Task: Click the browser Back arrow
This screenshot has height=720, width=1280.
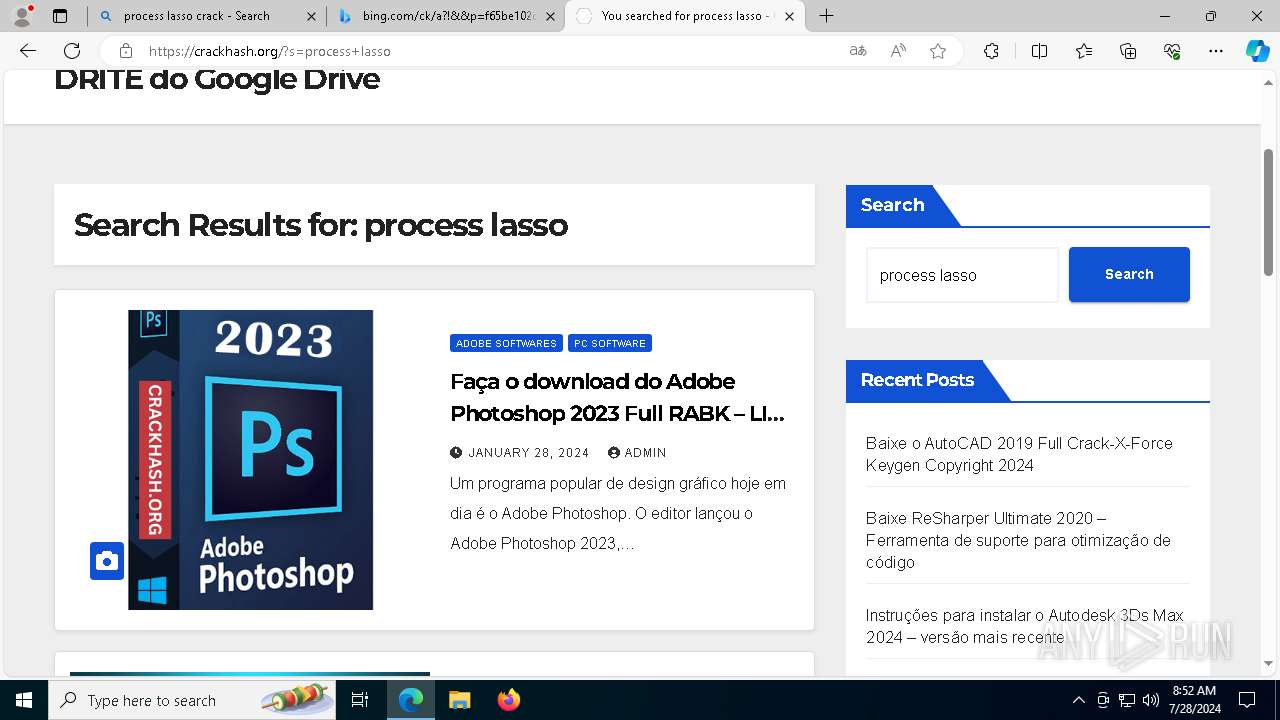Action: click(x=28, y=51)
